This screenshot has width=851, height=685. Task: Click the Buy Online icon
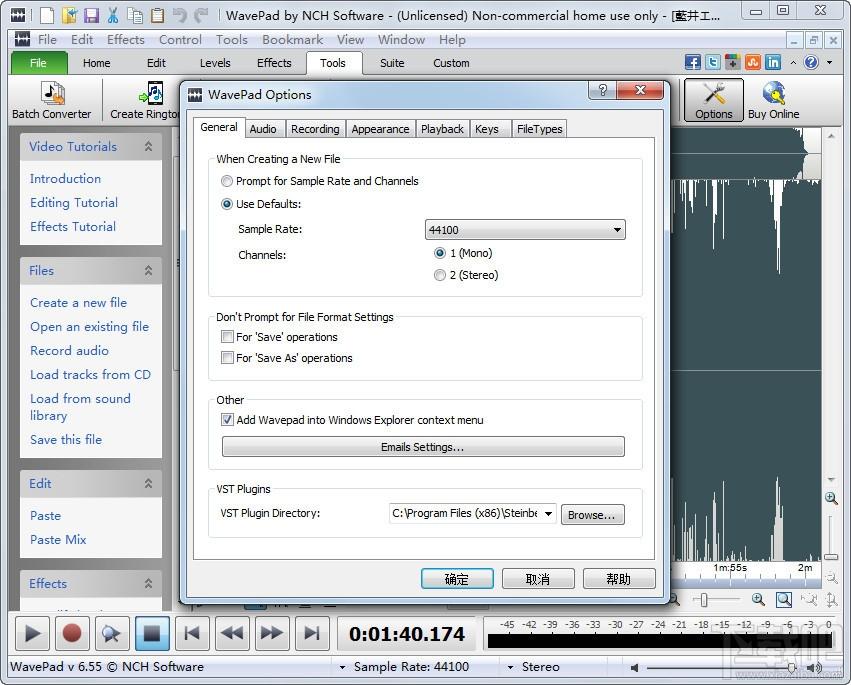pos(773,100)
